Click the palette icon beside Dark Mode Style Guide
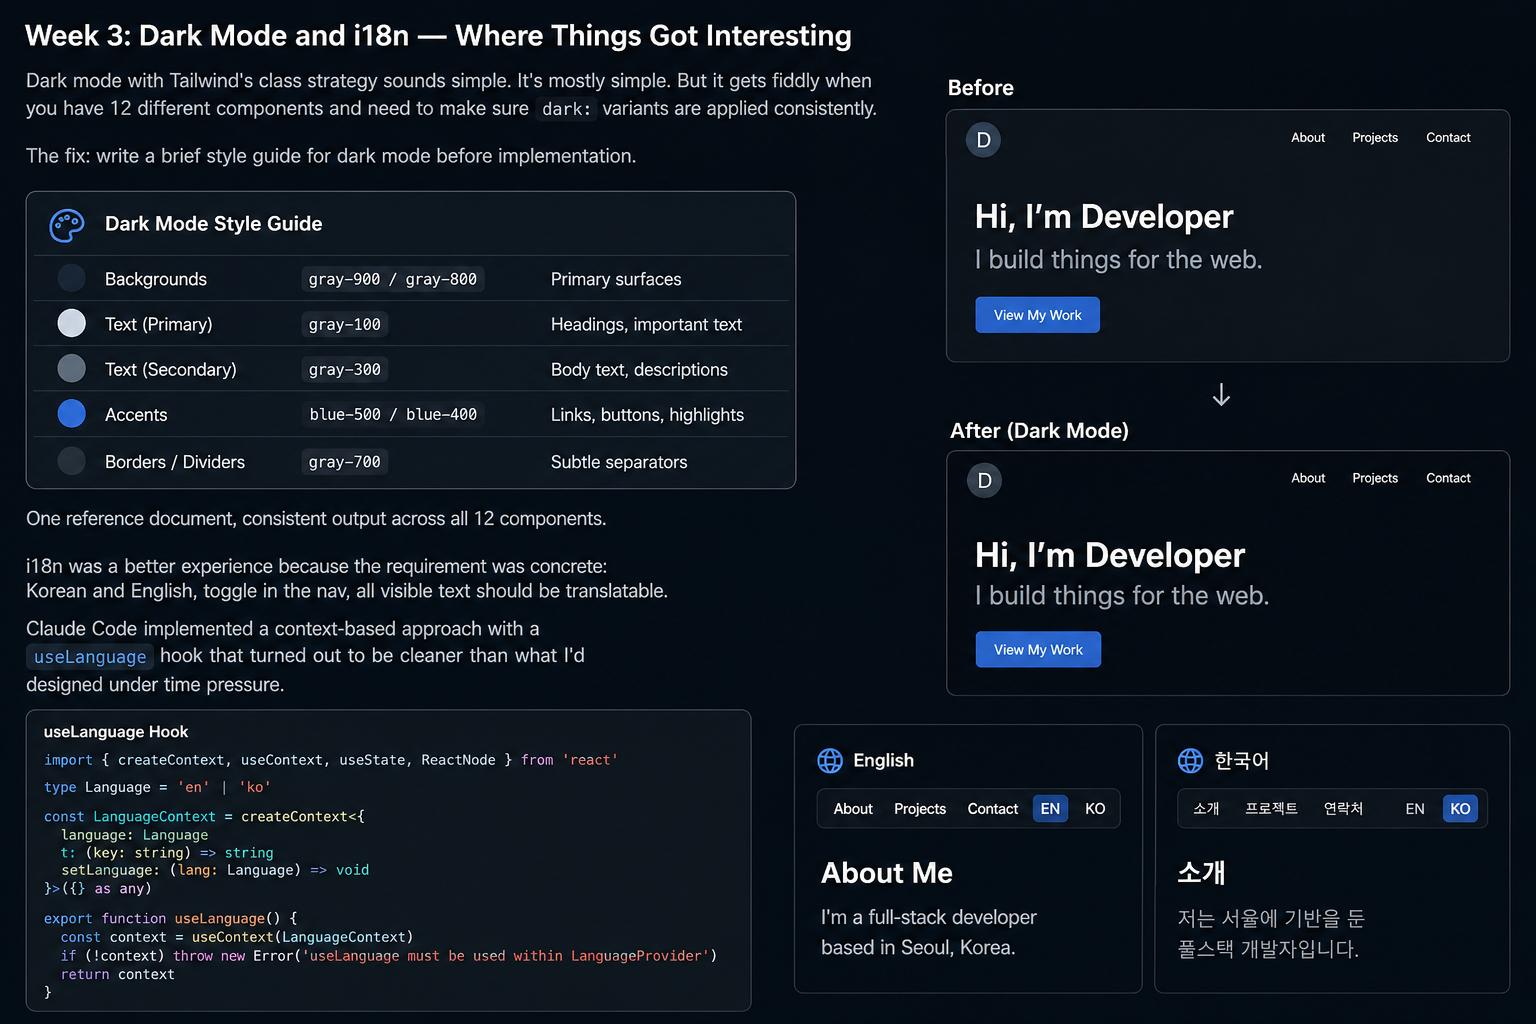 tap(67, 225)
